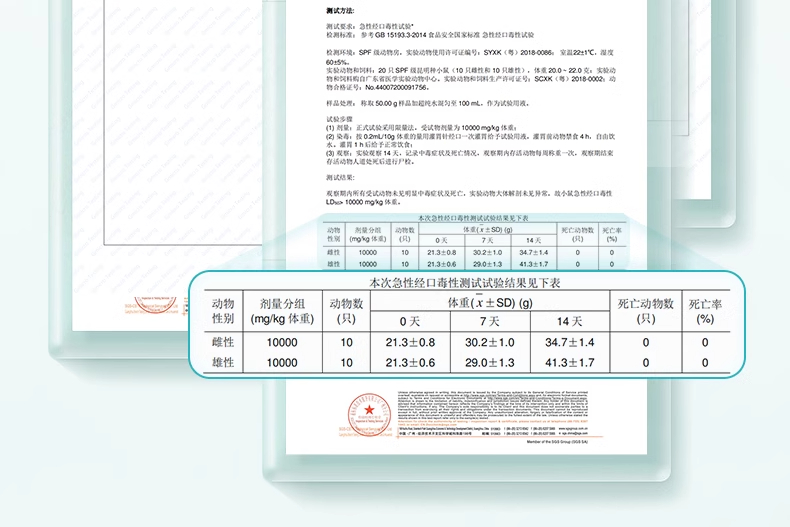Click the 体重 (x±SD) (g) header in enlarged table
Screen dimensions: 790x527
pyautogui.click(x=489, y=302)
